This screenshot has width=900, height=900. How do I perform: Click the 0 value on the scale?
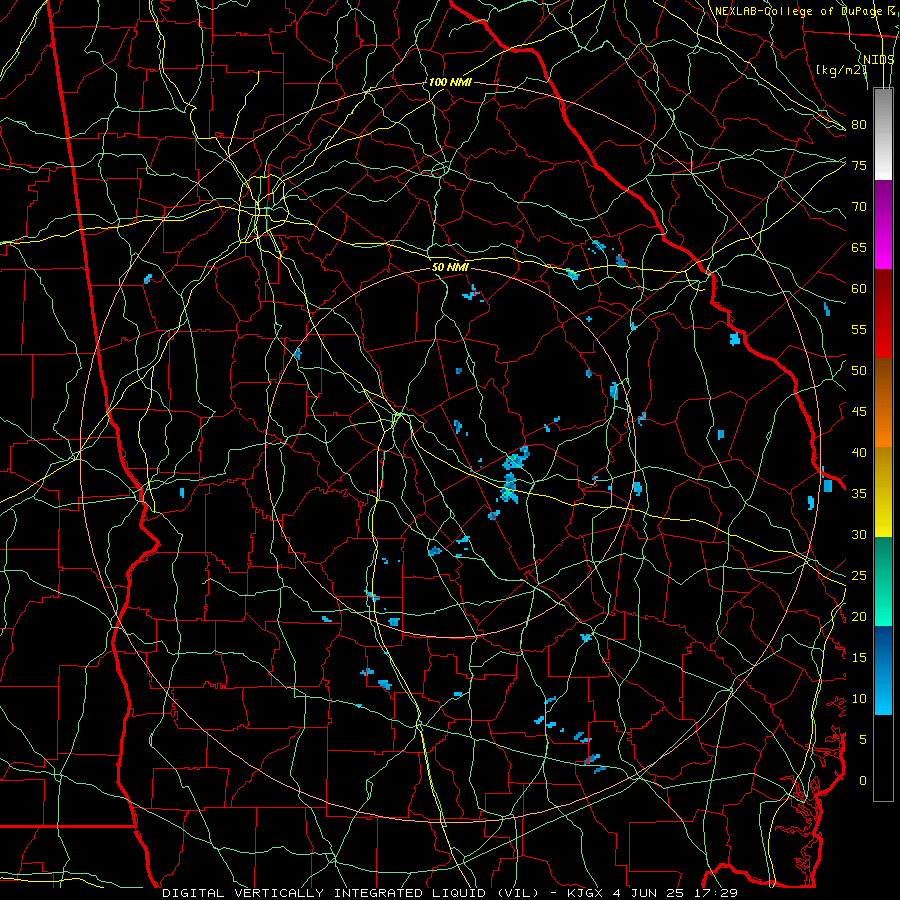pyautogui.click(x=863, y=781)
